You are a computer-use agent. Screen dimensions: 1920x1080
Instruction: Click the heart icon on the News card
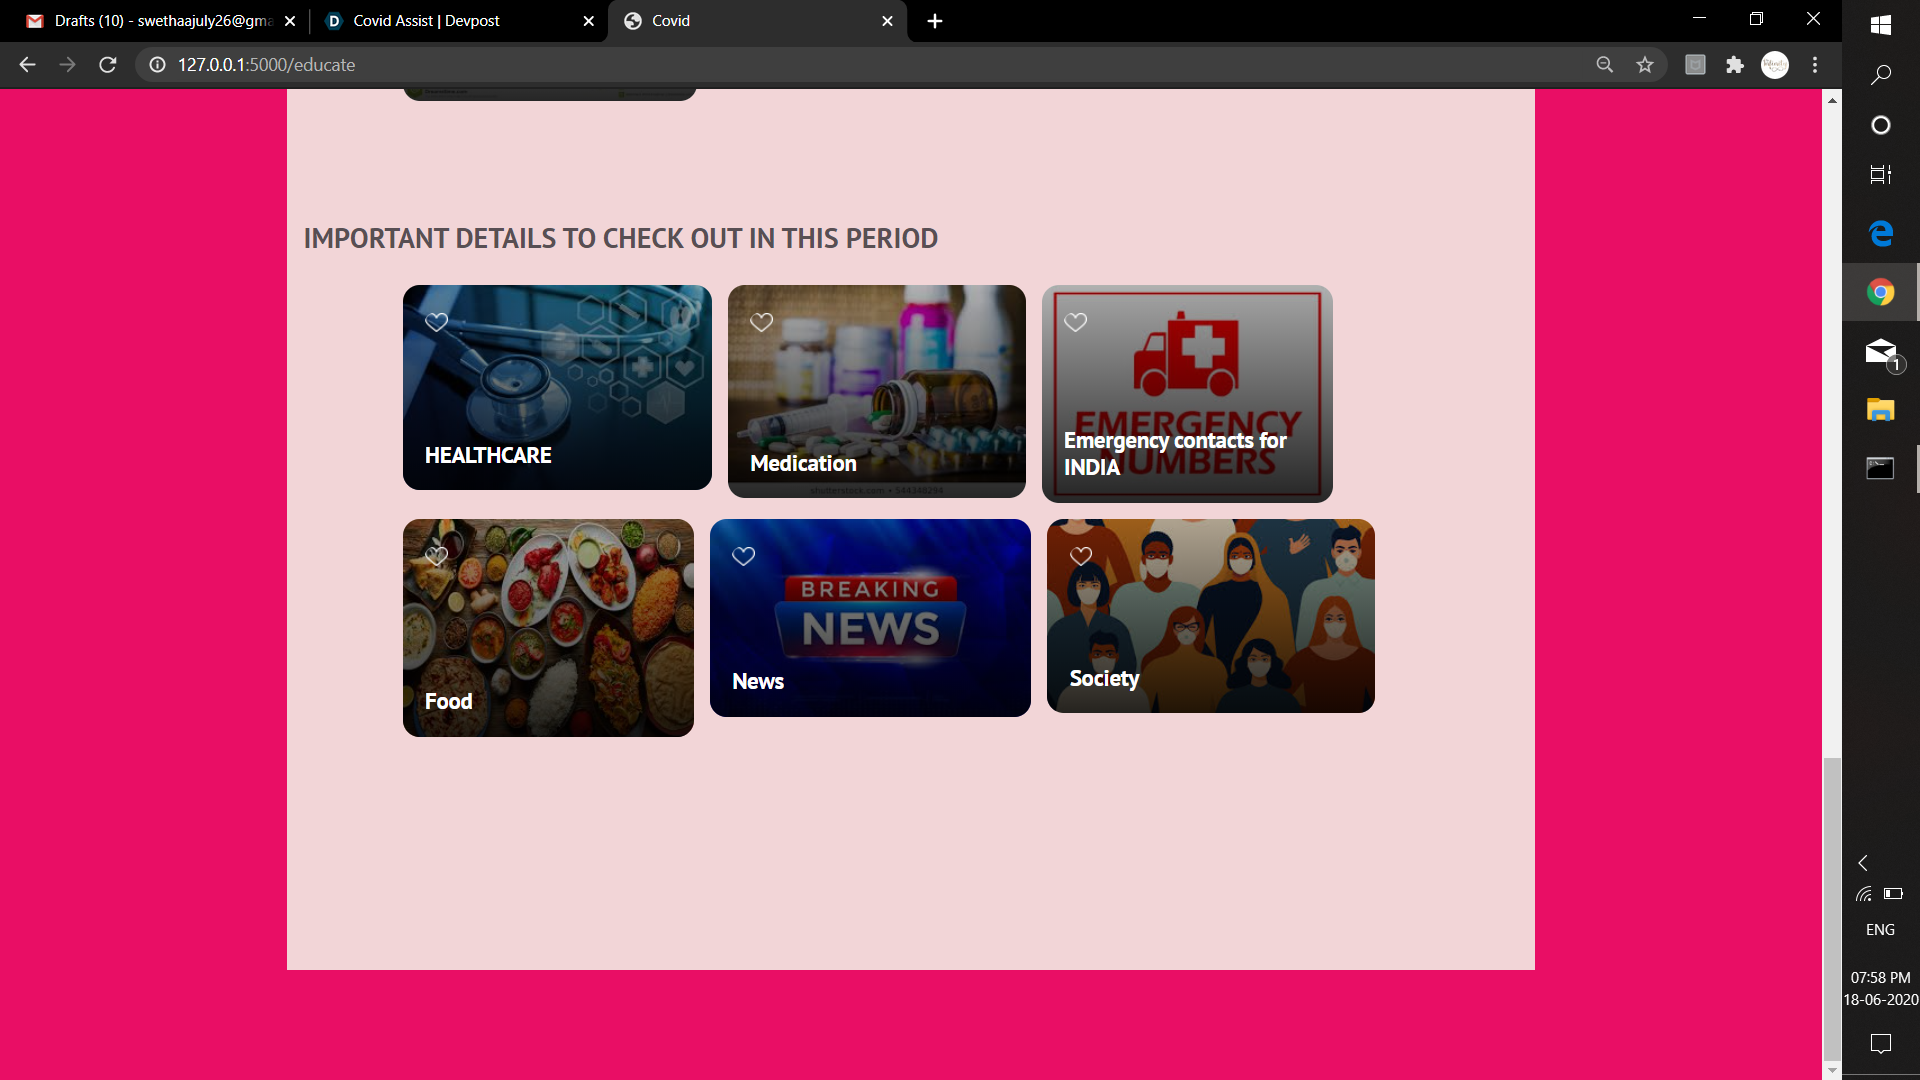click(x=743, y=556)
